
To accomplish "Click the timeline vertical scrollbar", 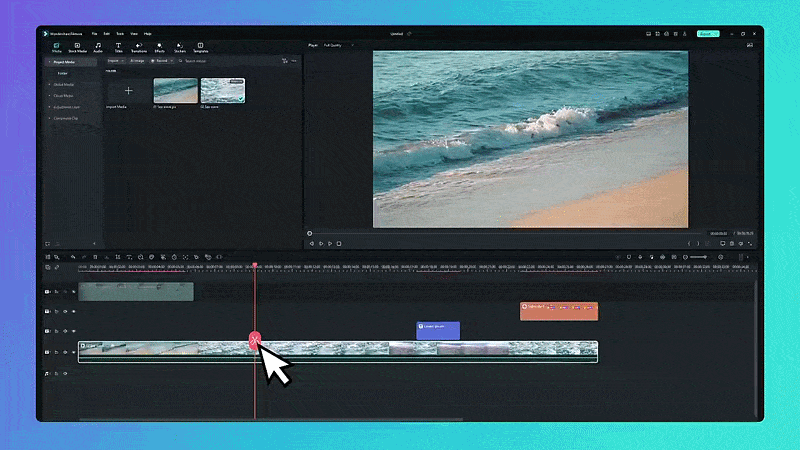I will tap(756, 347).
